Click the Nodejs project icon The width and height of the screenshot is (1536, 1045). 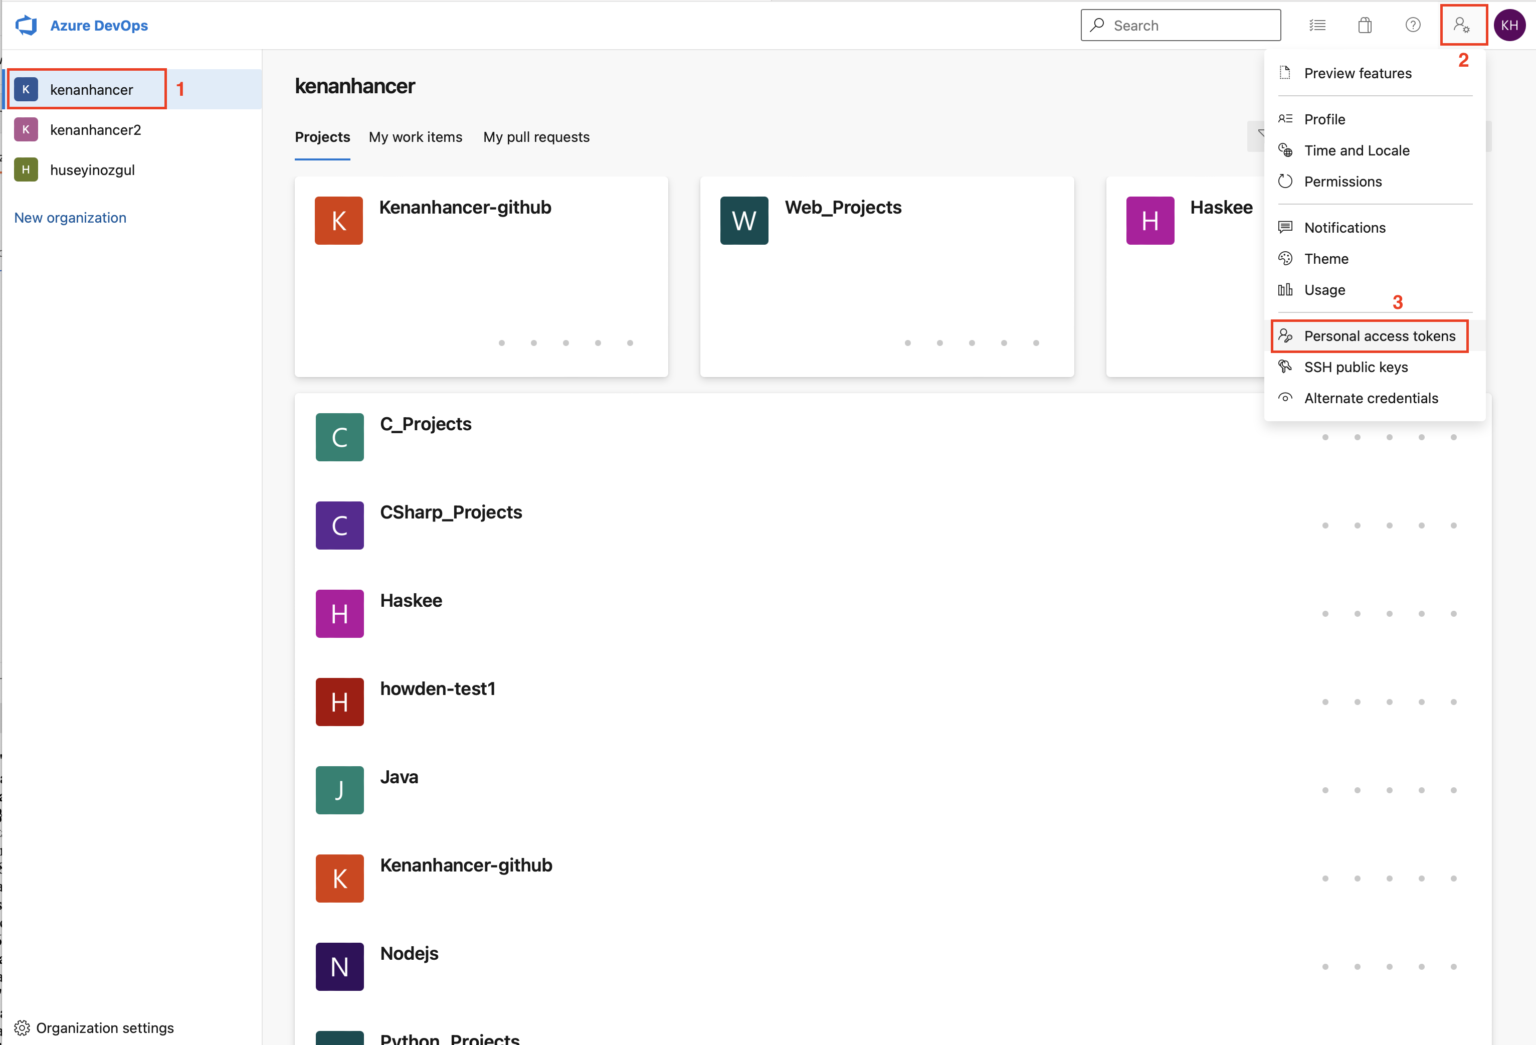pos(339,966)
